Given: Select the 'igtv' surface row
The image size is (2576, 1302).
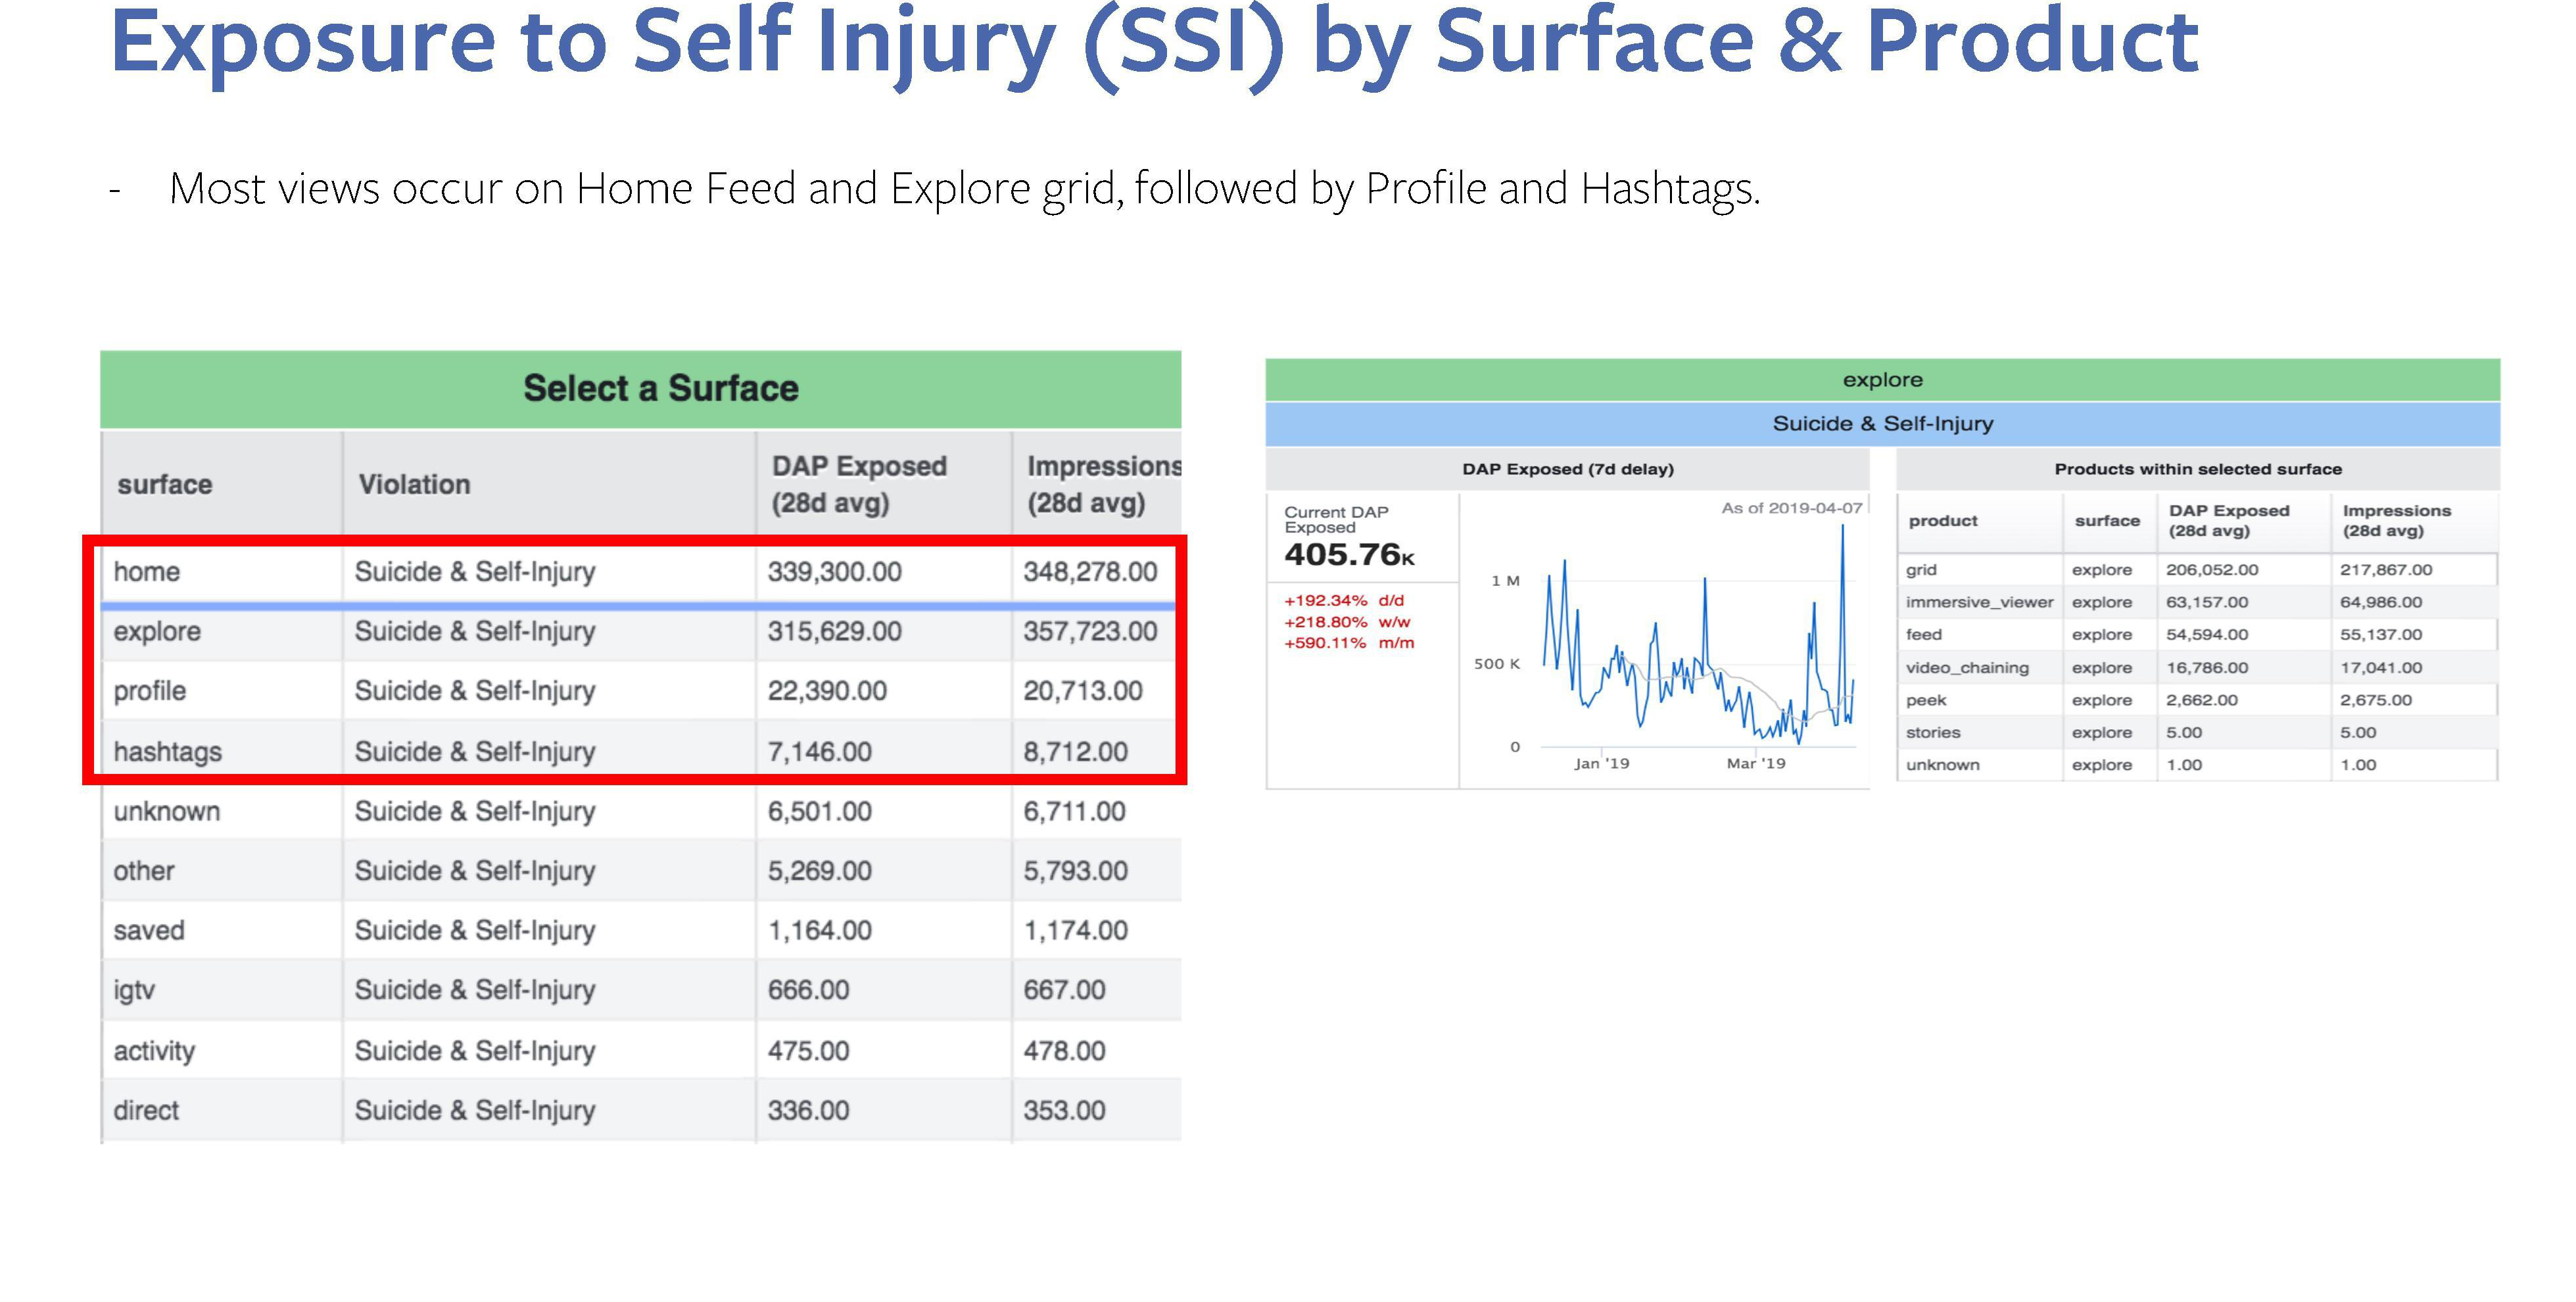Looking at the screenshot, I should 640,990.
